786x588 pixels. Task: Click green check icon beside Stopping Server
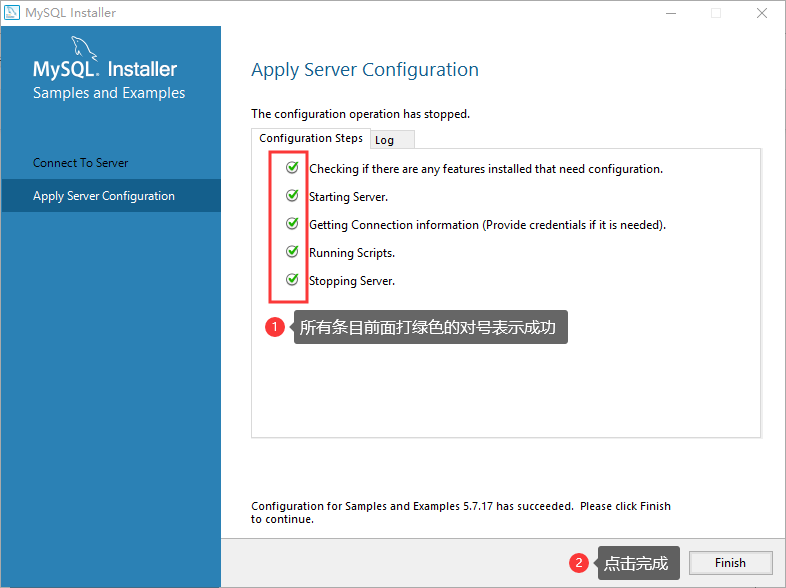[292, 280]
